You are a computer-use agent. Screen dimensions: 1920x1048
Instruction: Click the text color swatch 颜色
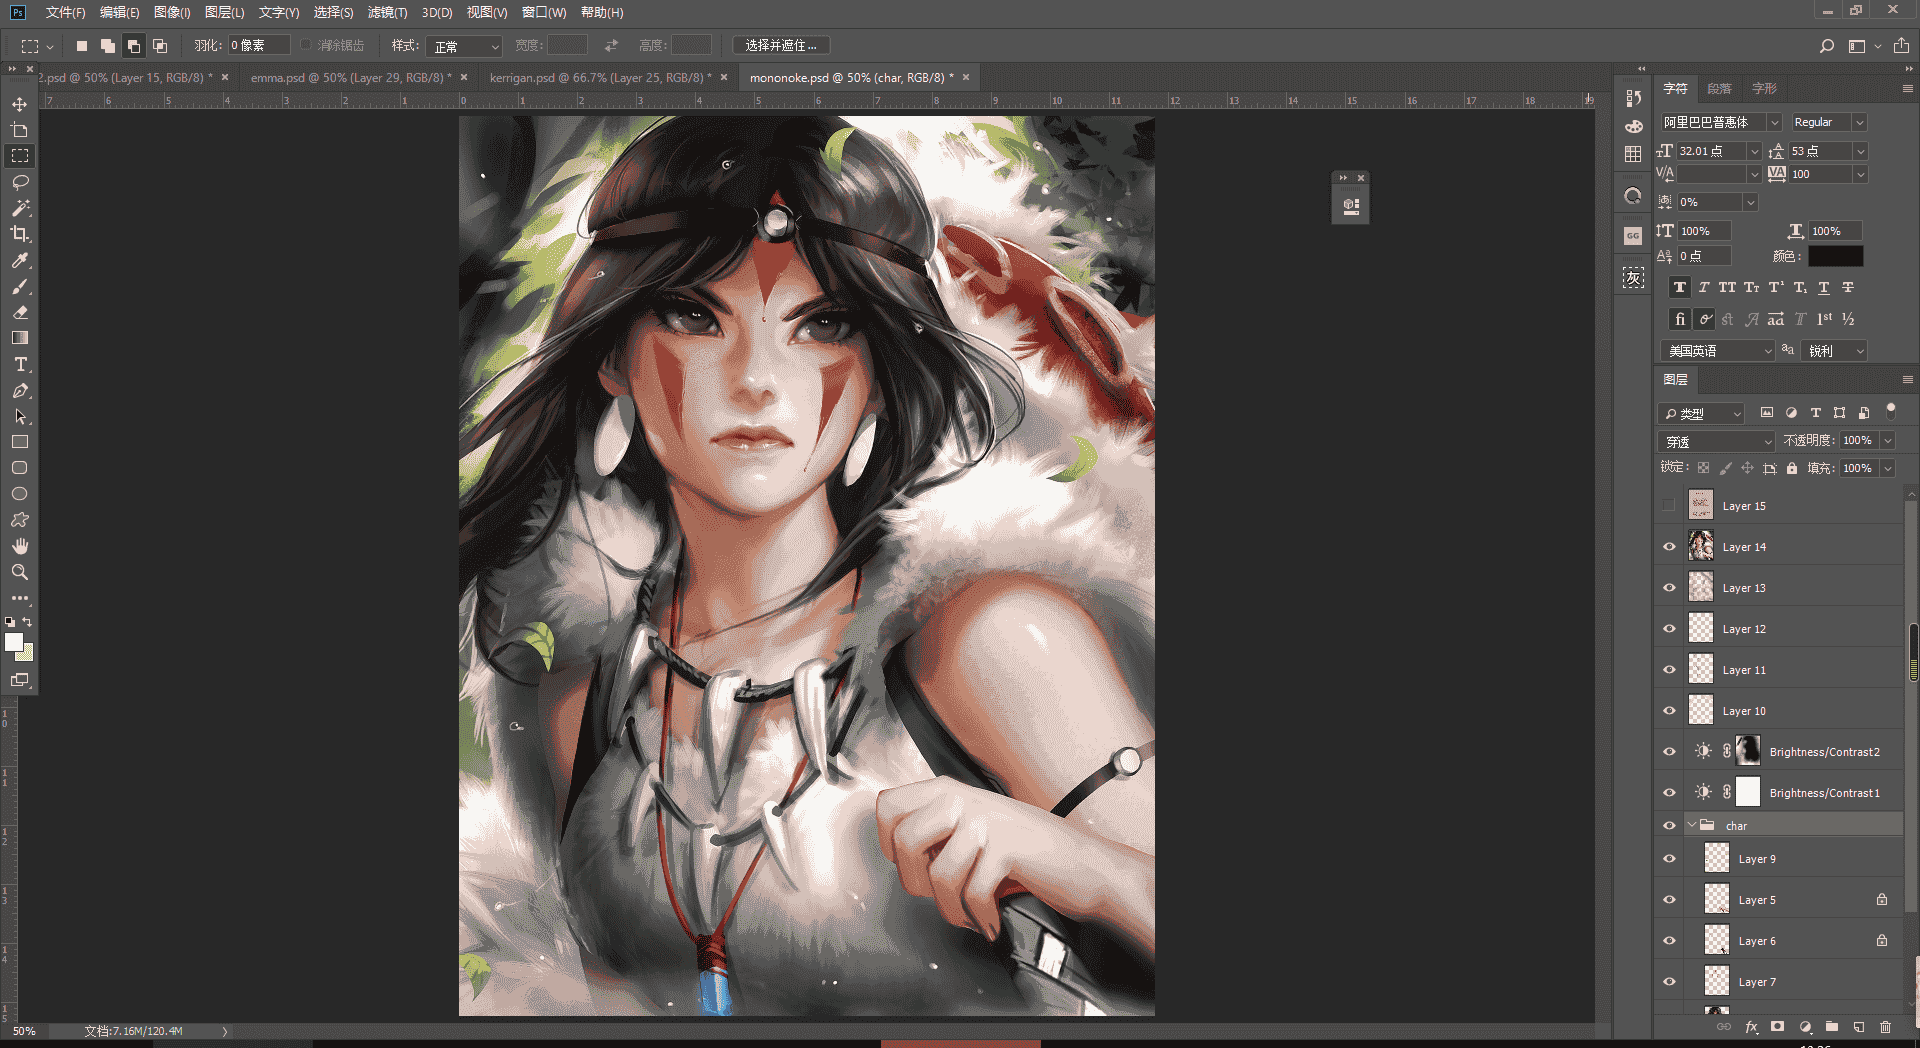1835,256
